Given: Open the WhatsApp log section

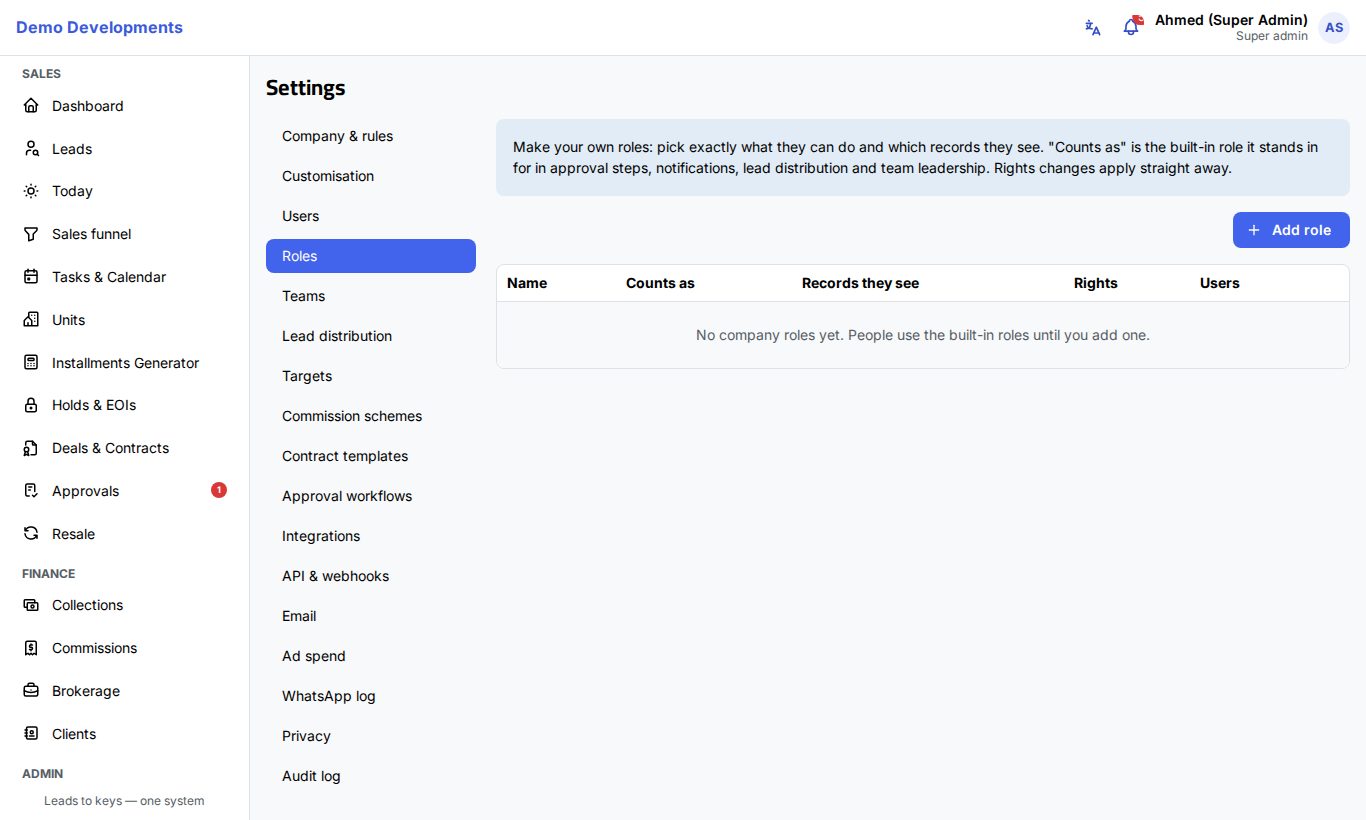Looking at the screenshot, I should pyautogui.click(x=371, y=696).
